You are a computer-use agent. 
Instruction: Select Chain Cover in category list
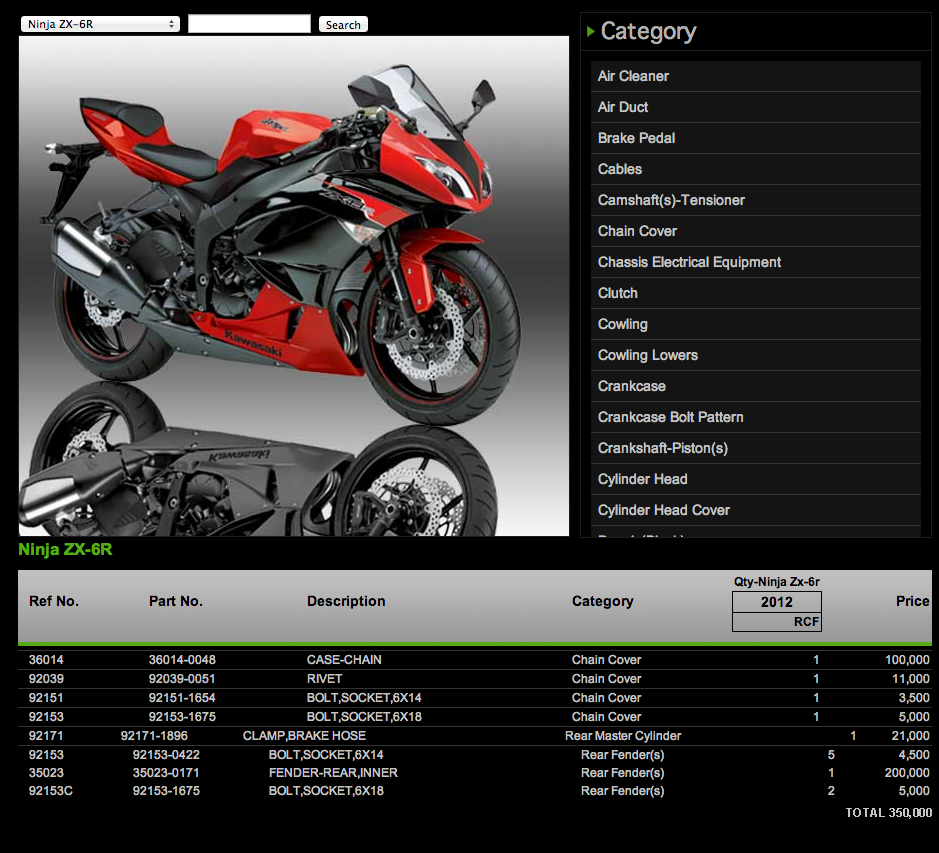click(755, 231)
